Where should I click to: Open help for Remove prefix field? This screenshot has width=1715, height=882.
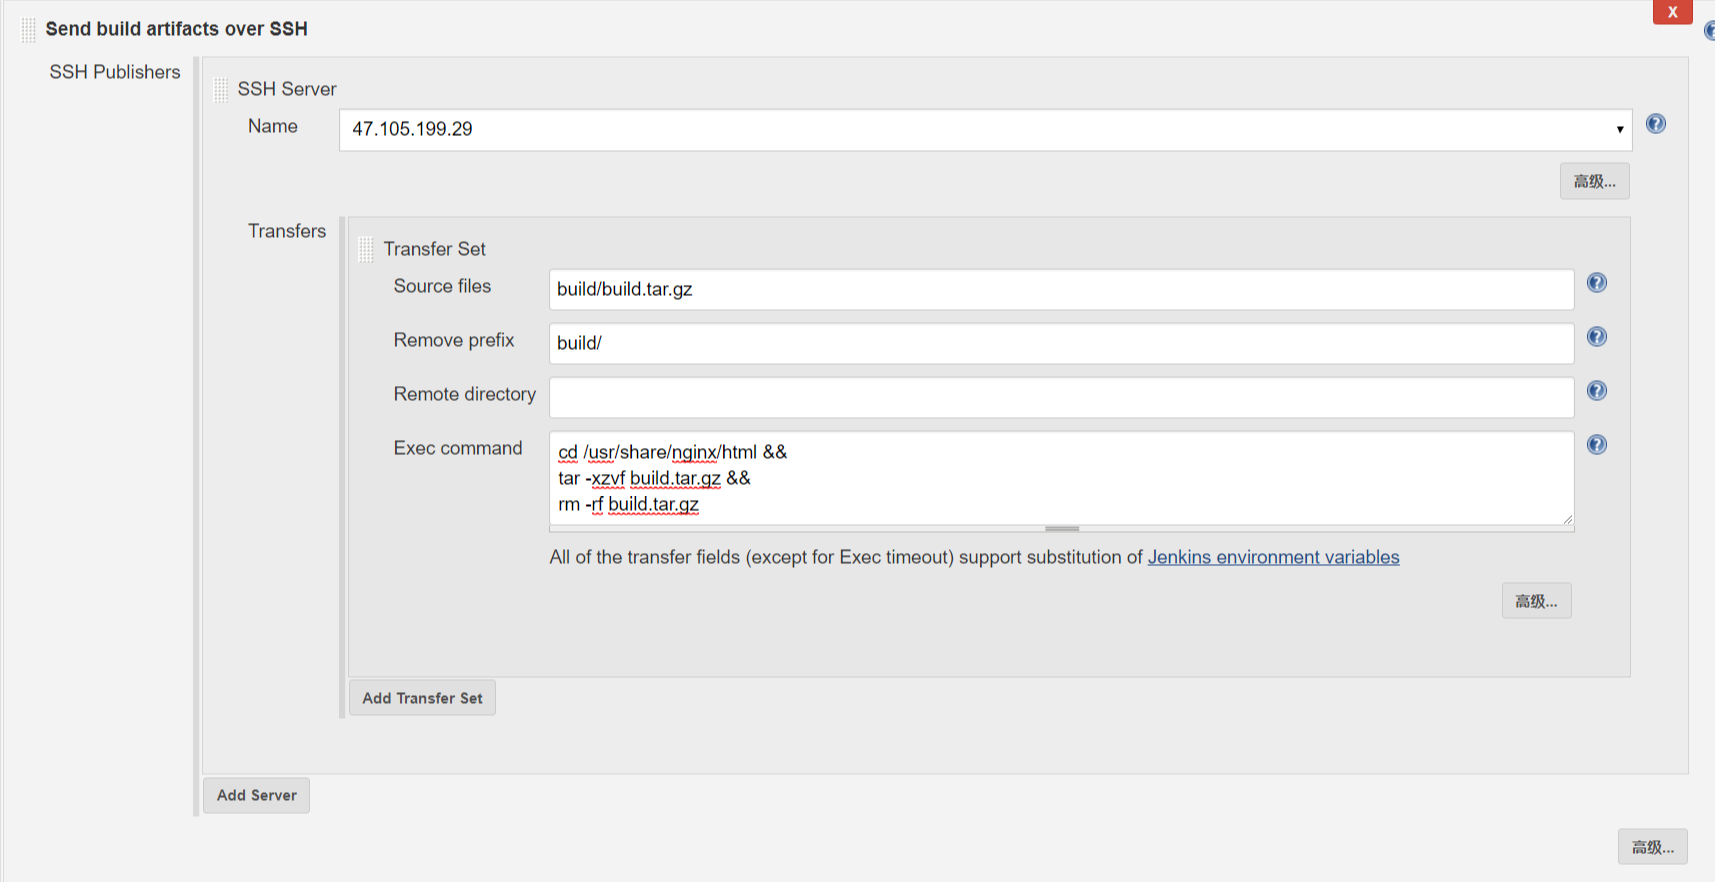click(x=1597, y=337)
